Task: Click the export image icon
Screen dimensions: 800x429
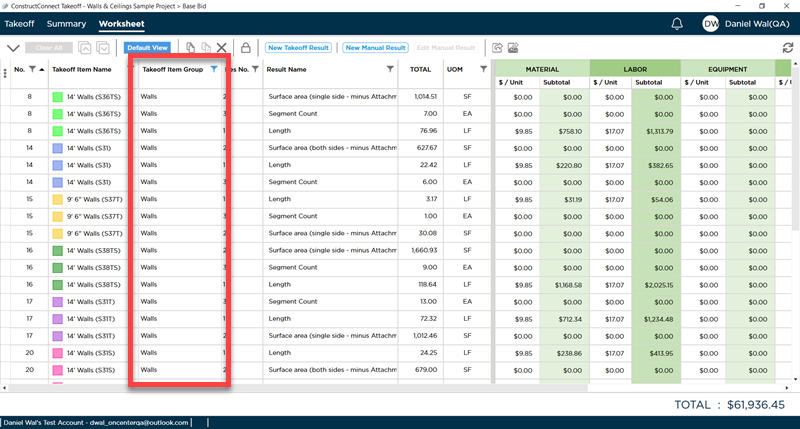Action: click(x=513, y=47)
